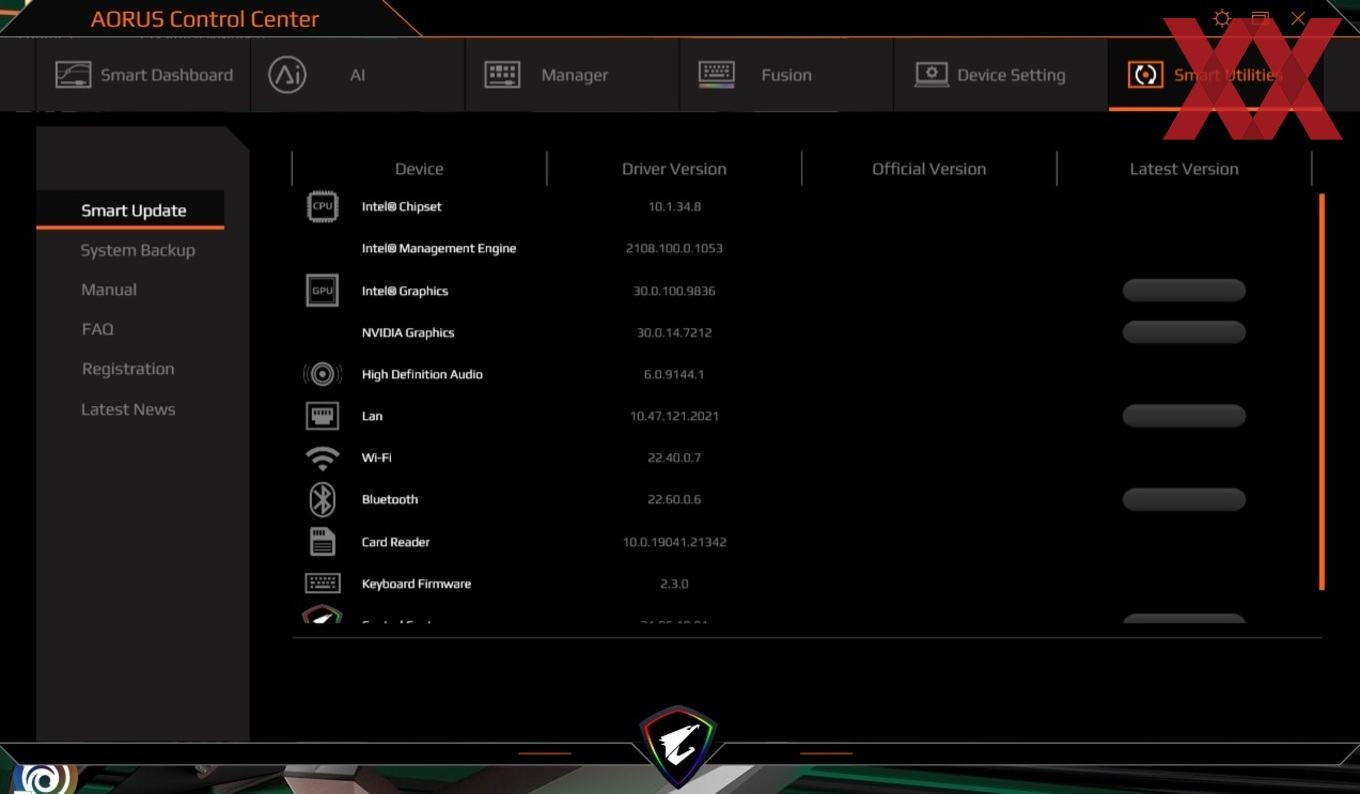Select the Wi-Fi row label

pos(376,458)
